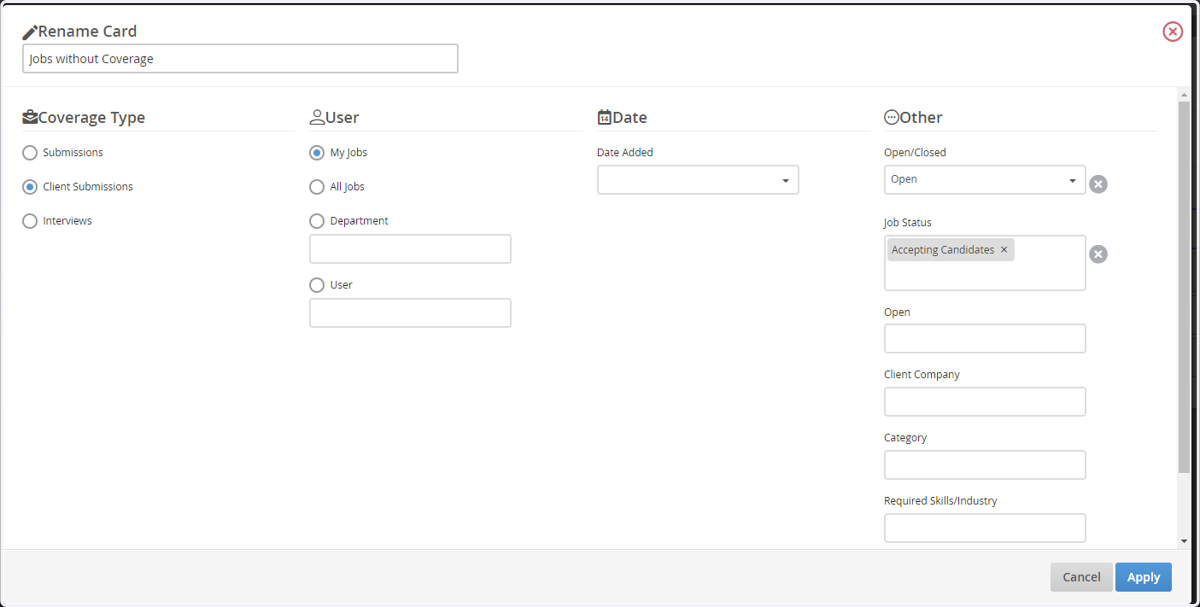Select the Submissions coverage type
1200x607 pixels.
click(30, 153)
